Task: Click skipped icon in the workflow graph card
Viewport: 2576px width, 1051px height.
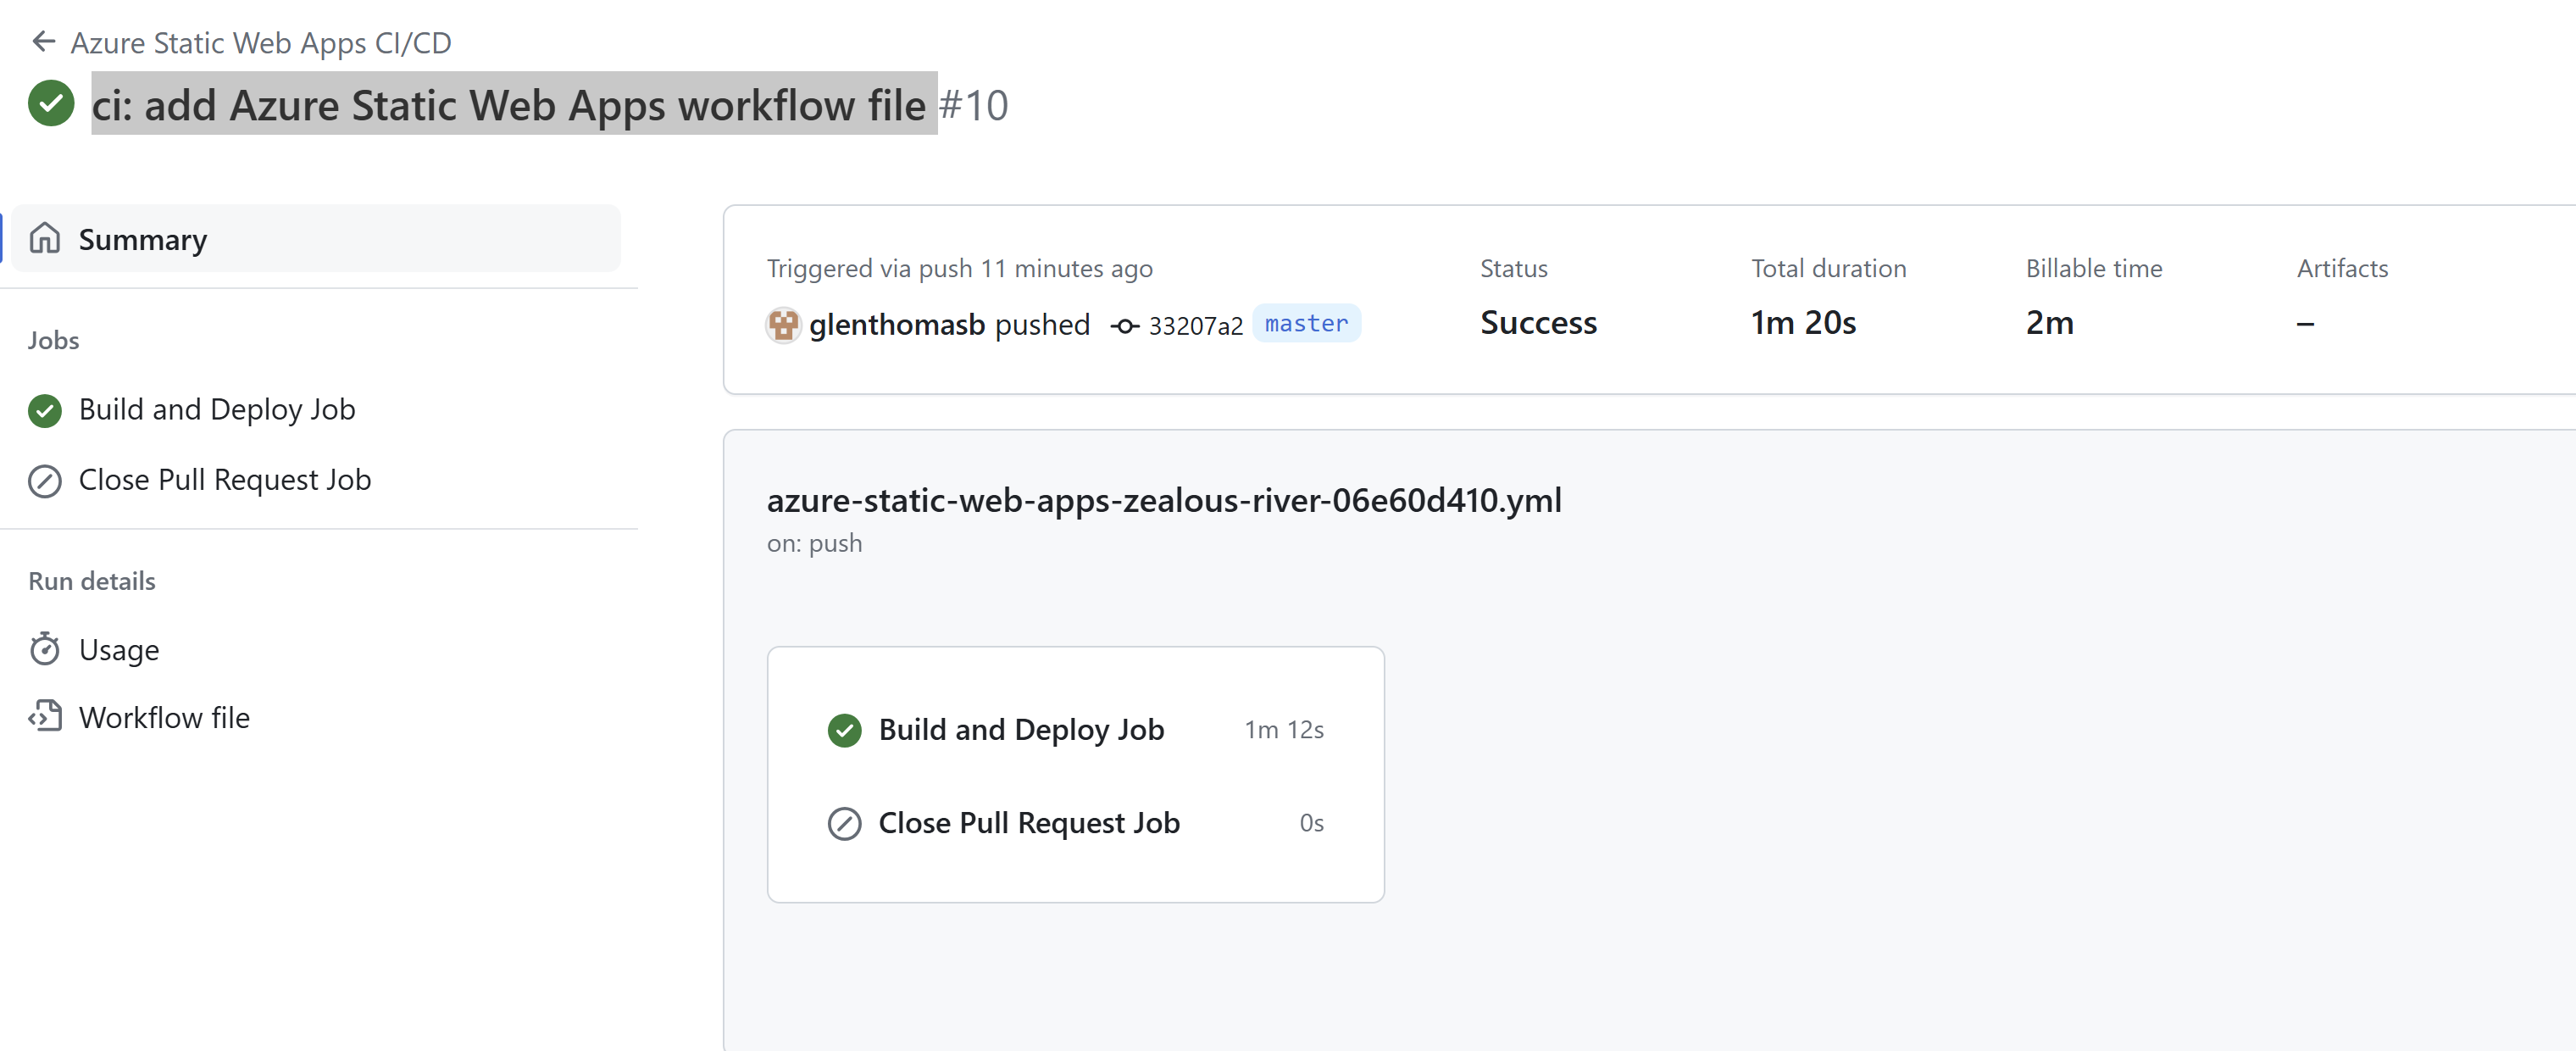Action: 845,824
